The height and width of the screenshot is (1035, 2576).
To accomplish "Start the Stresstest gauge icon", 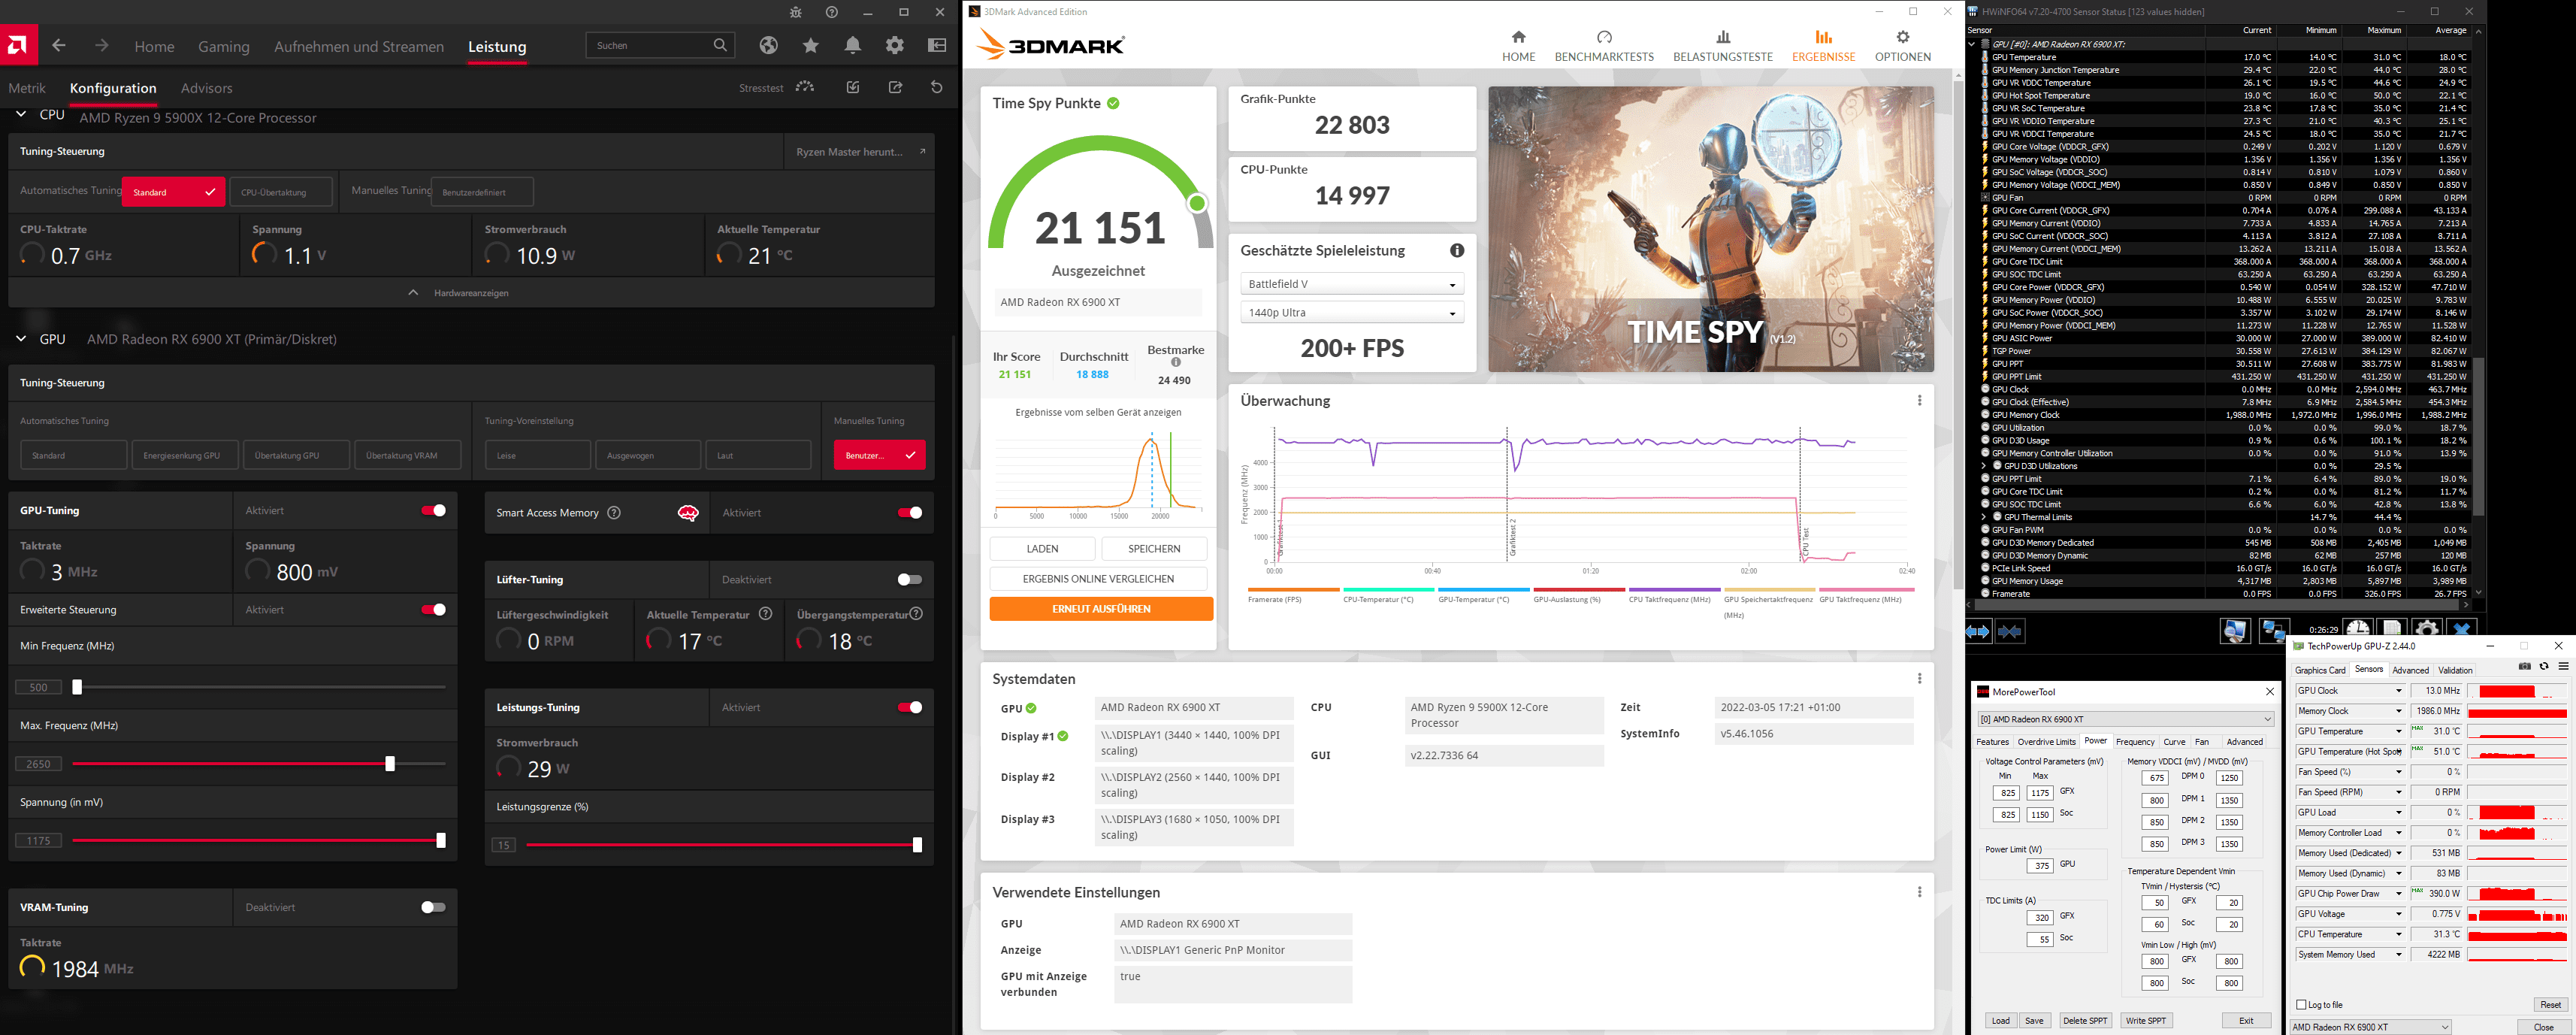I will (x=805, y=87).
